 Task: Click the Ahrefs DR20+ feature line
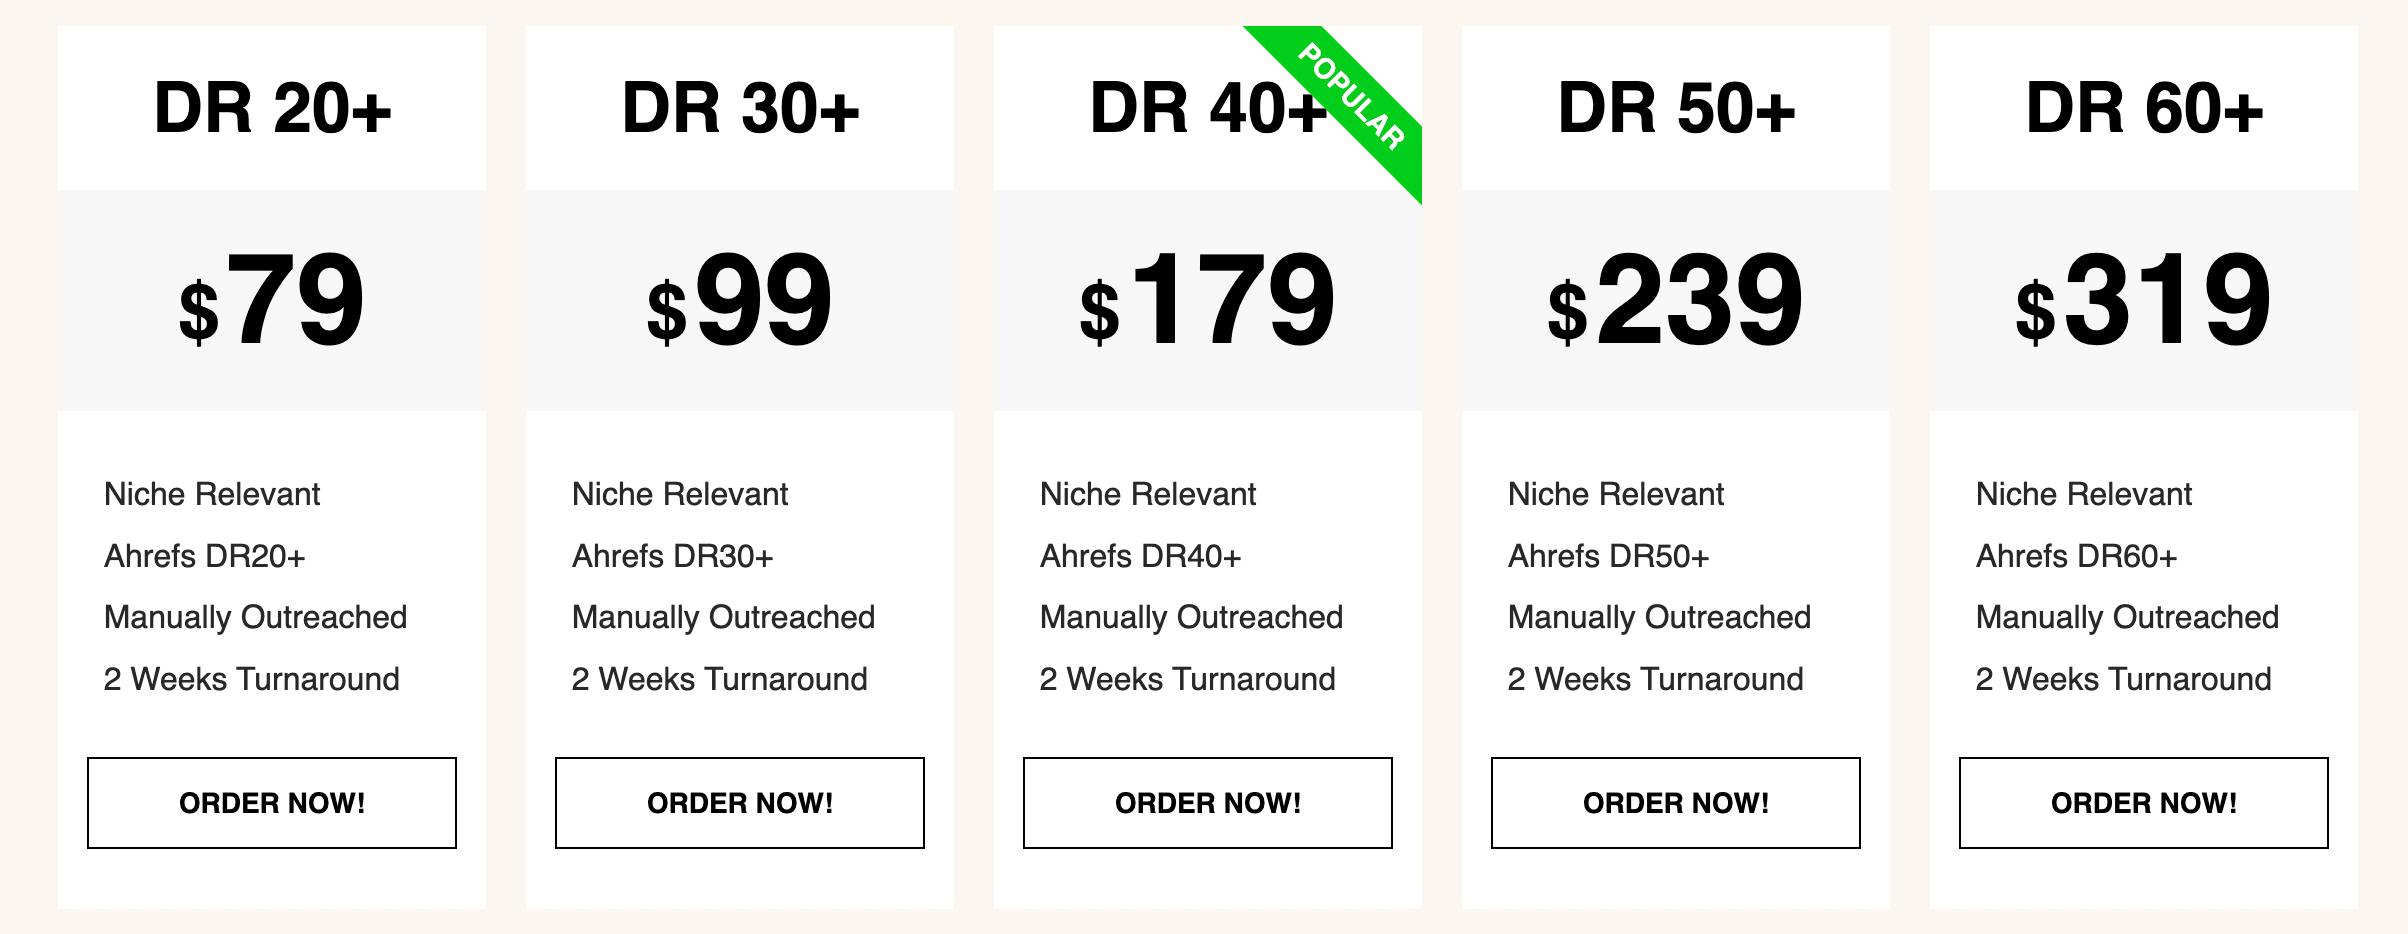tap(204, 556)
